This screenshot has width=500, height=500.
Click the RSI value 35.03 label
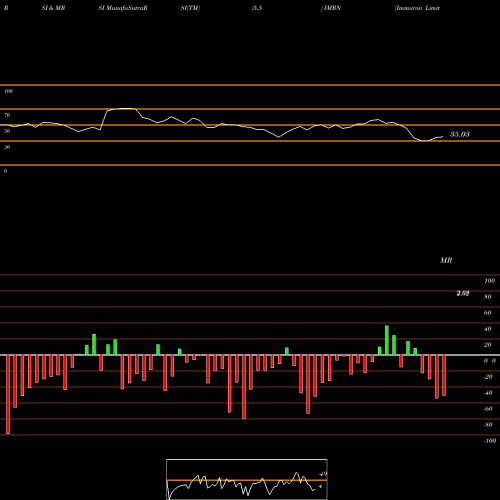click(x=460, y=134)
